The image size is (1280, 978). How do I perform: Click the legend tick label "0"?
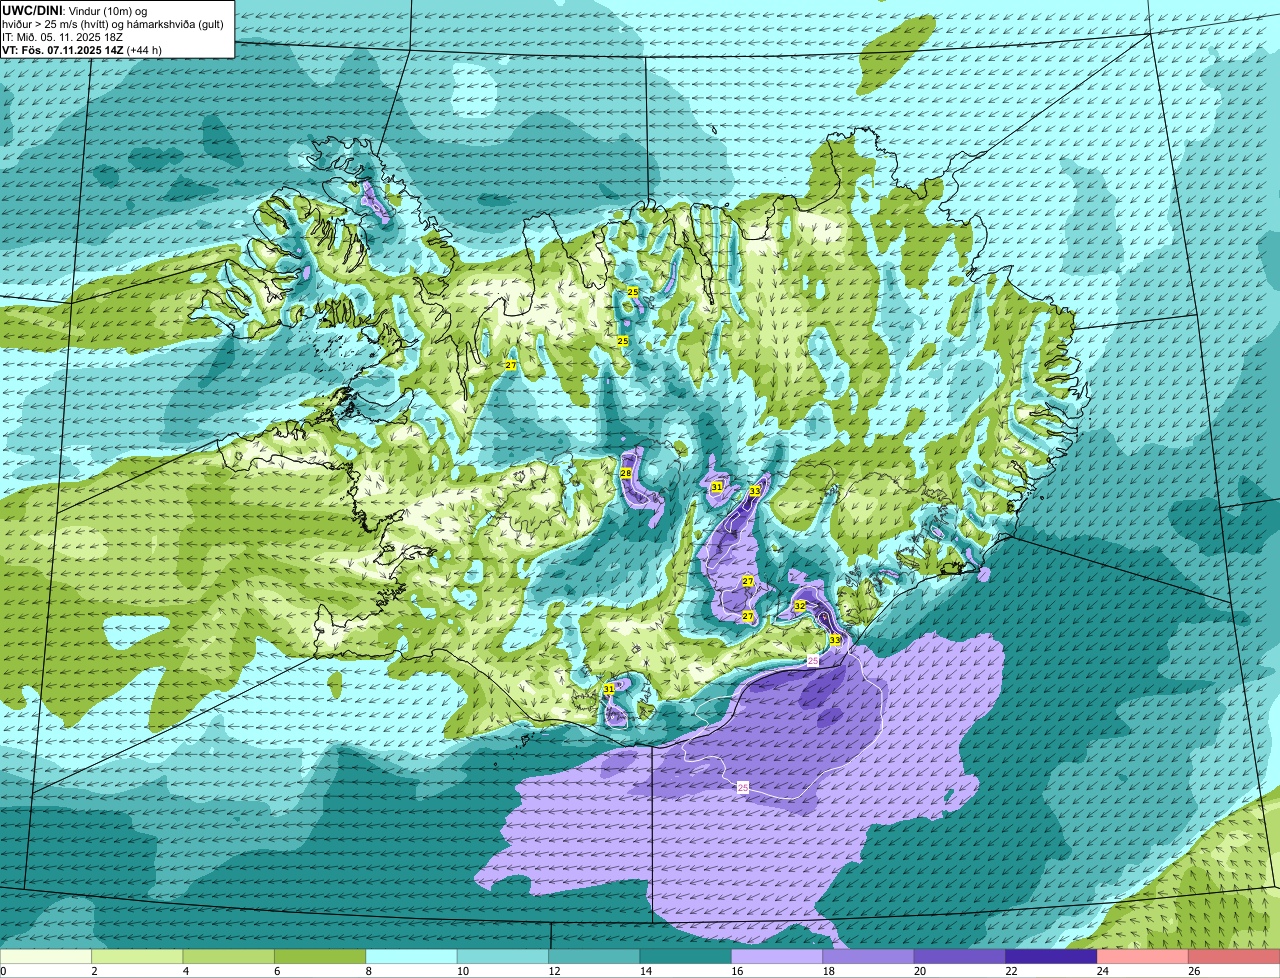coord(4,971)
